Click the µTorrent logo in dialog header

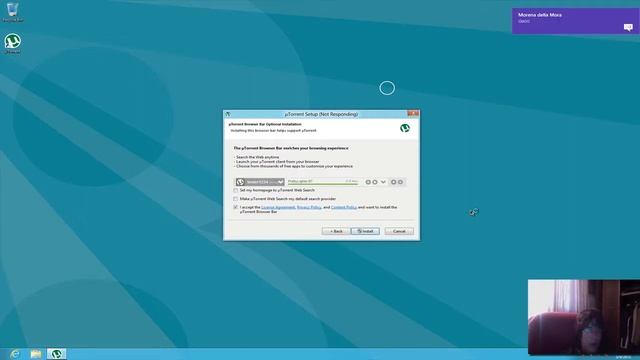[404, 128]
